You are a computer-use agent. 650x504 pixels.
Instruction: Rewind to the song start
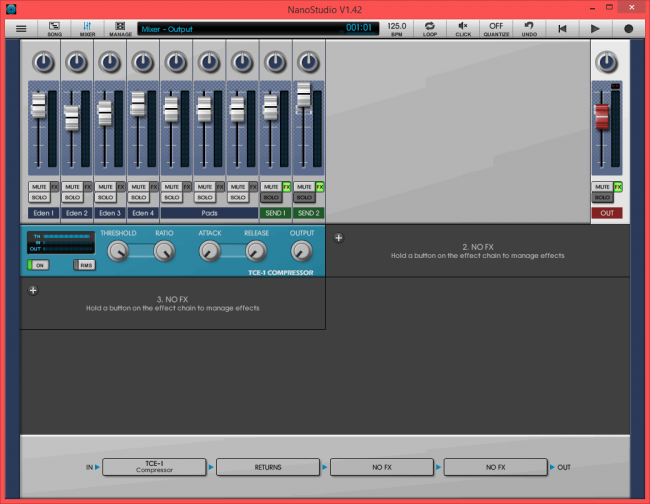coord(563,28)
